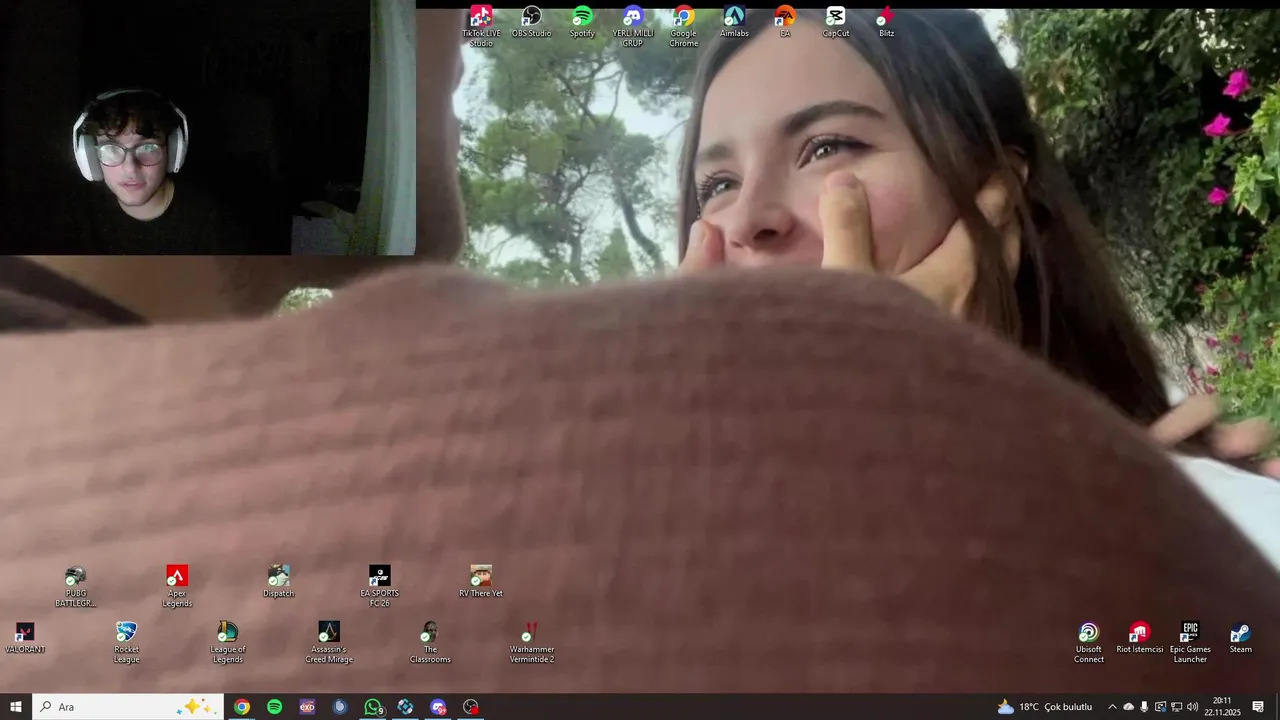Screen dimensions: 1280x720
Task: Expand hidden system tray icons chevron
Action: point(1112,707)
